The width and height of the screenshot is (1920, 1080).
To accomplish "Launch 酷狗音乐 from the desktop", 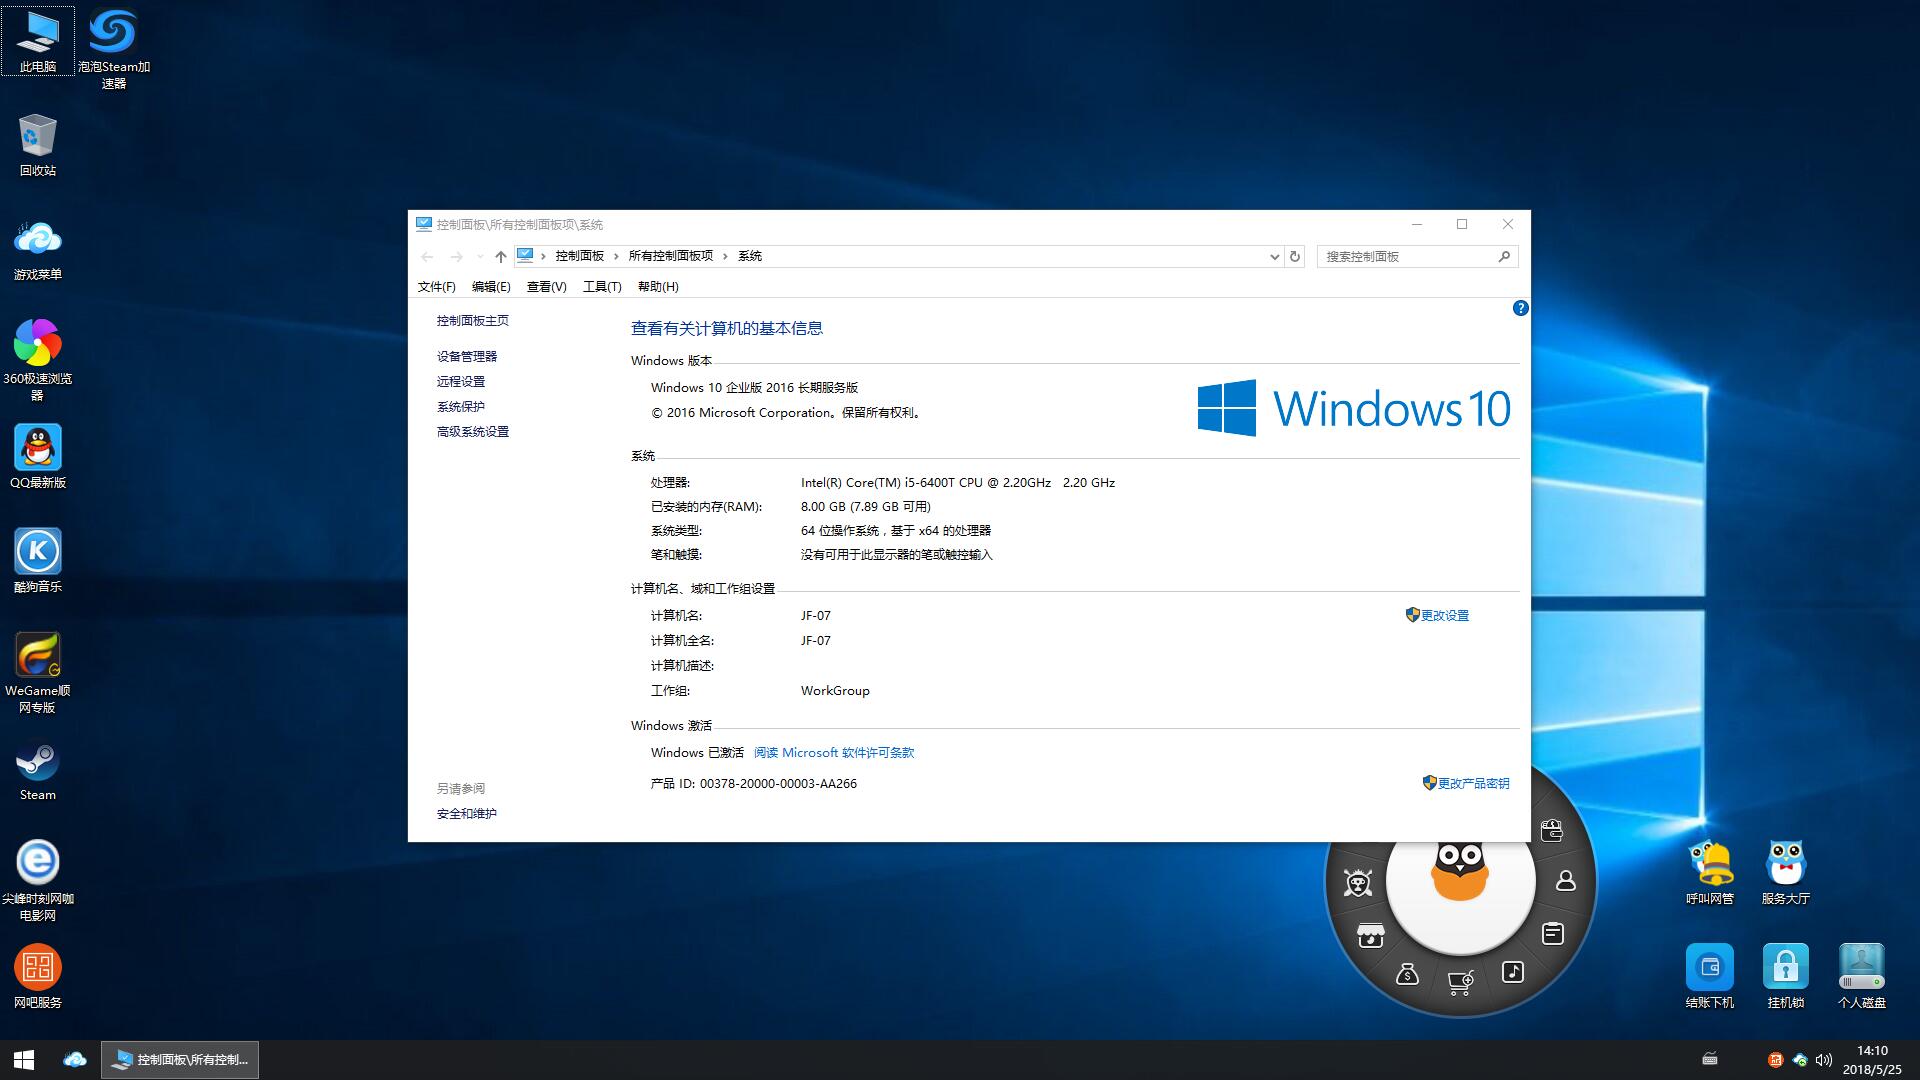I will pyautogui.click(x=38, y=561).
